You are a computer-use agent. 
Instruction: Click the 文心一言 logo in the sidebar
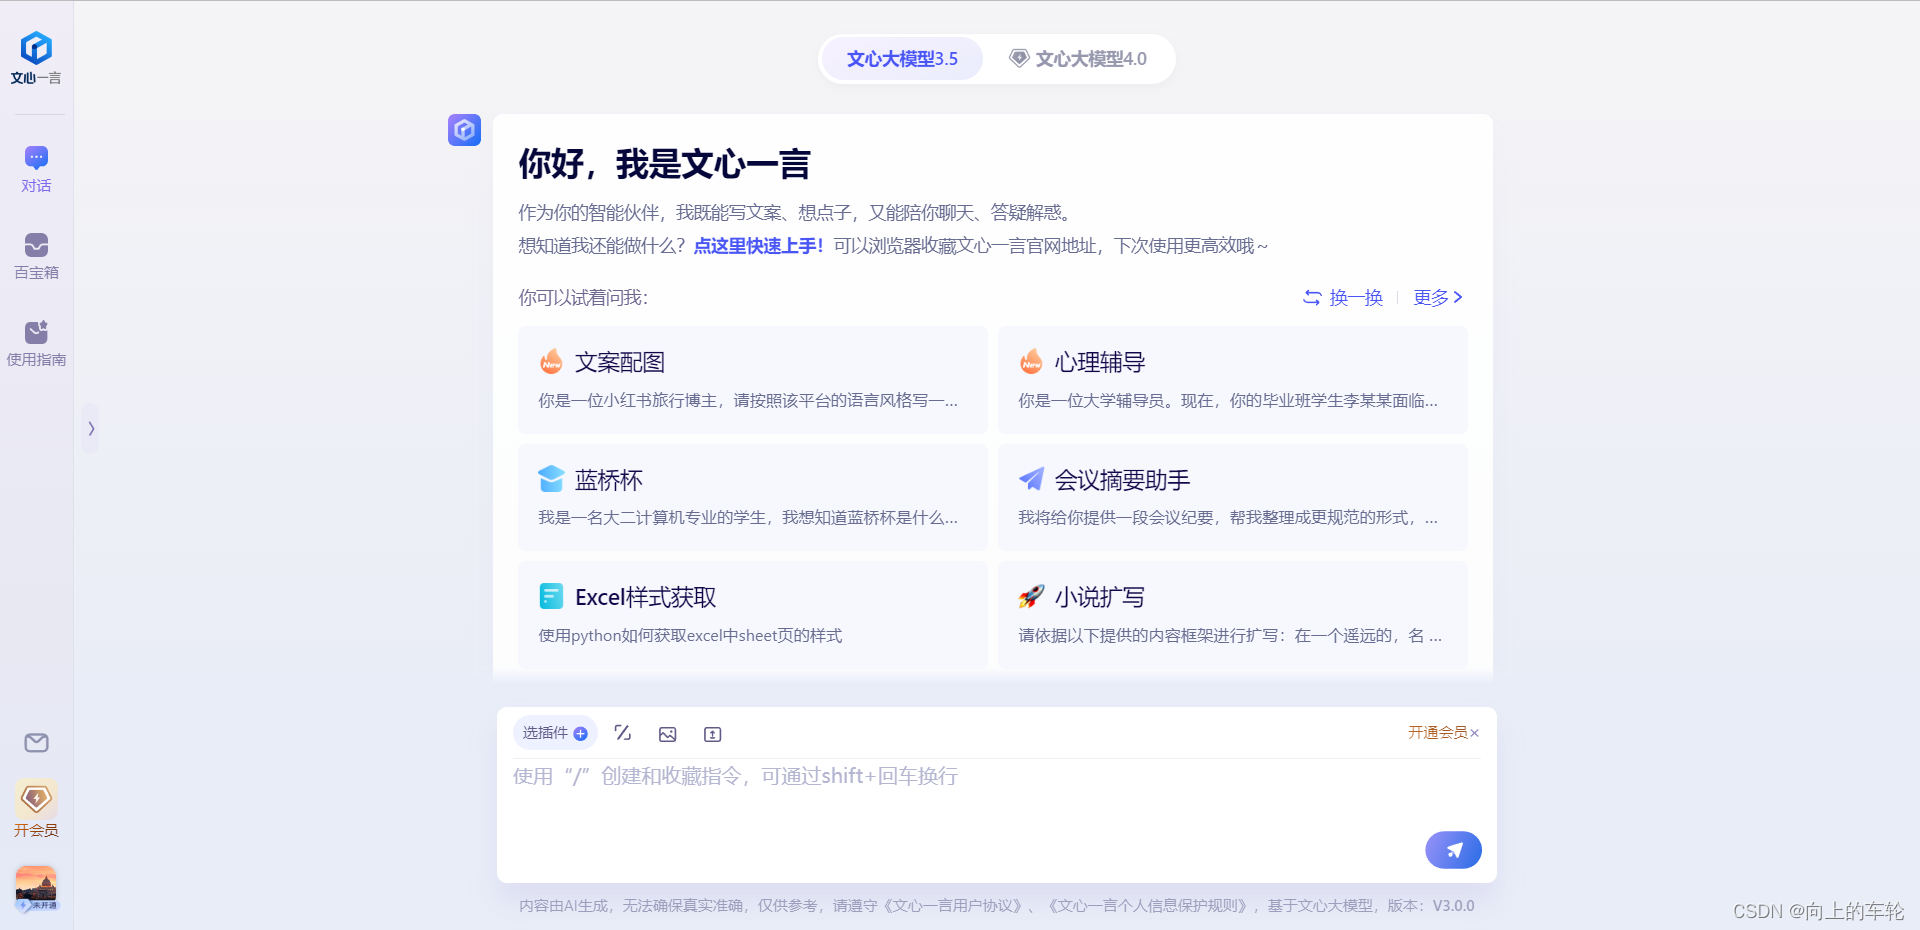36,58
